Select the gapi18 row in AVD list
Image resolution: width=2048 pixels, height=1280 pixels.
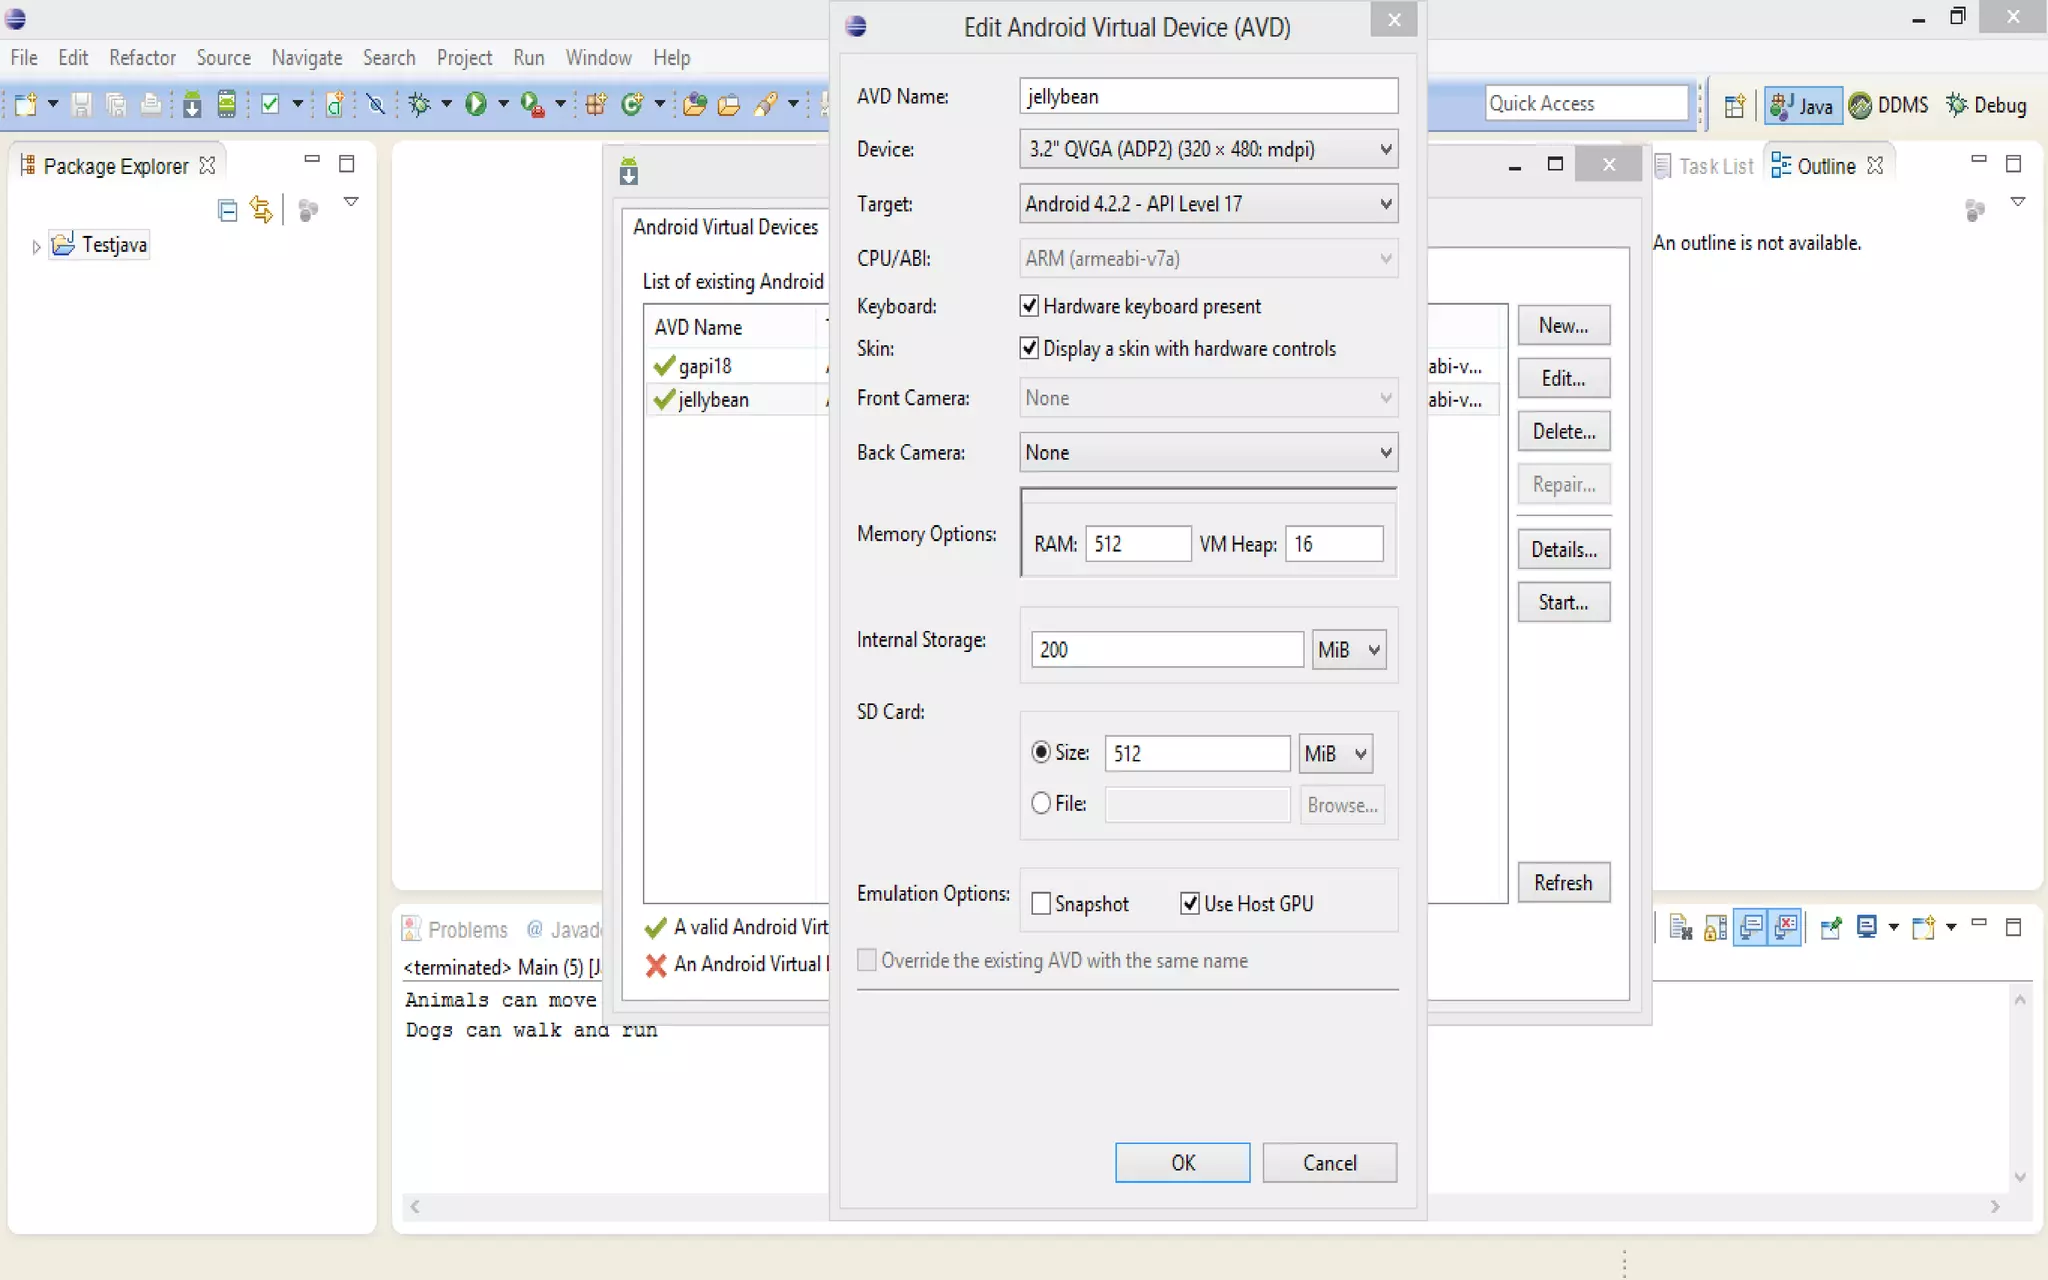click(x=737, y=366)
